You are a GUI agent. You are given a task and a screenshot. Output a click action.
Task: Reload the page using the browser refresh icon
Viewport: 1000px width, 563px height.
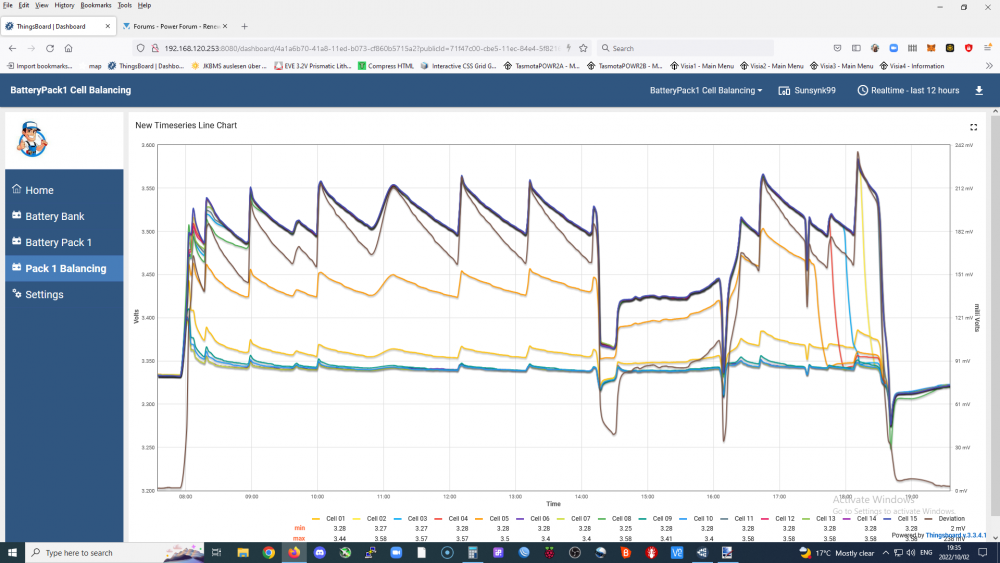(50, 48)
